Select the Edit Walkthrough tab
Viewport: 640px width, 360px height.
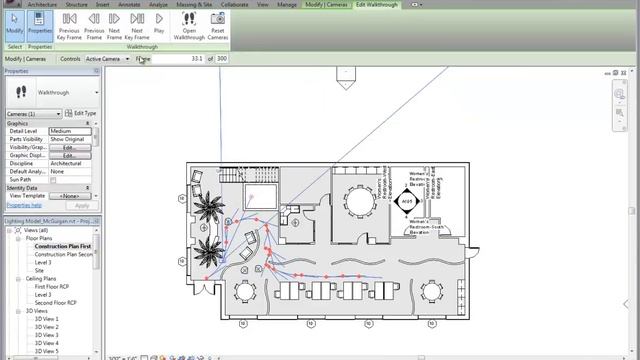[376, 4]
